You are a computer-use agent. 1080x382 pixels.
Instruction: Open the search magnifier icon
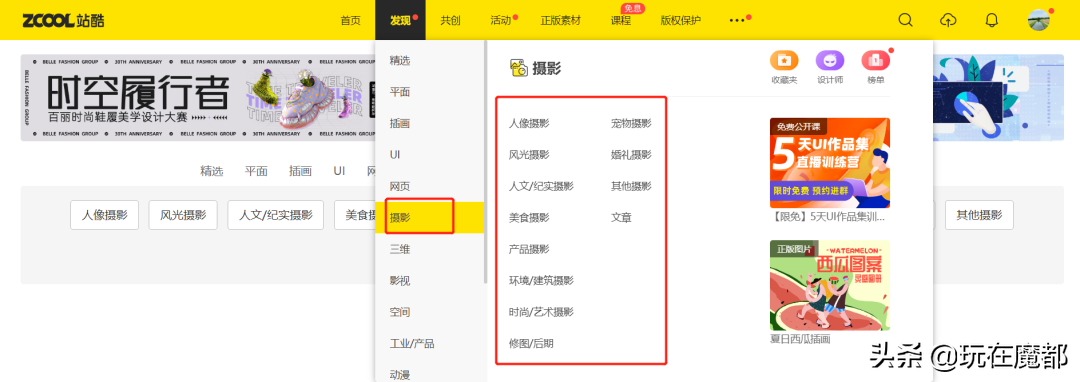pyautogui.click(x=905, y=20)
